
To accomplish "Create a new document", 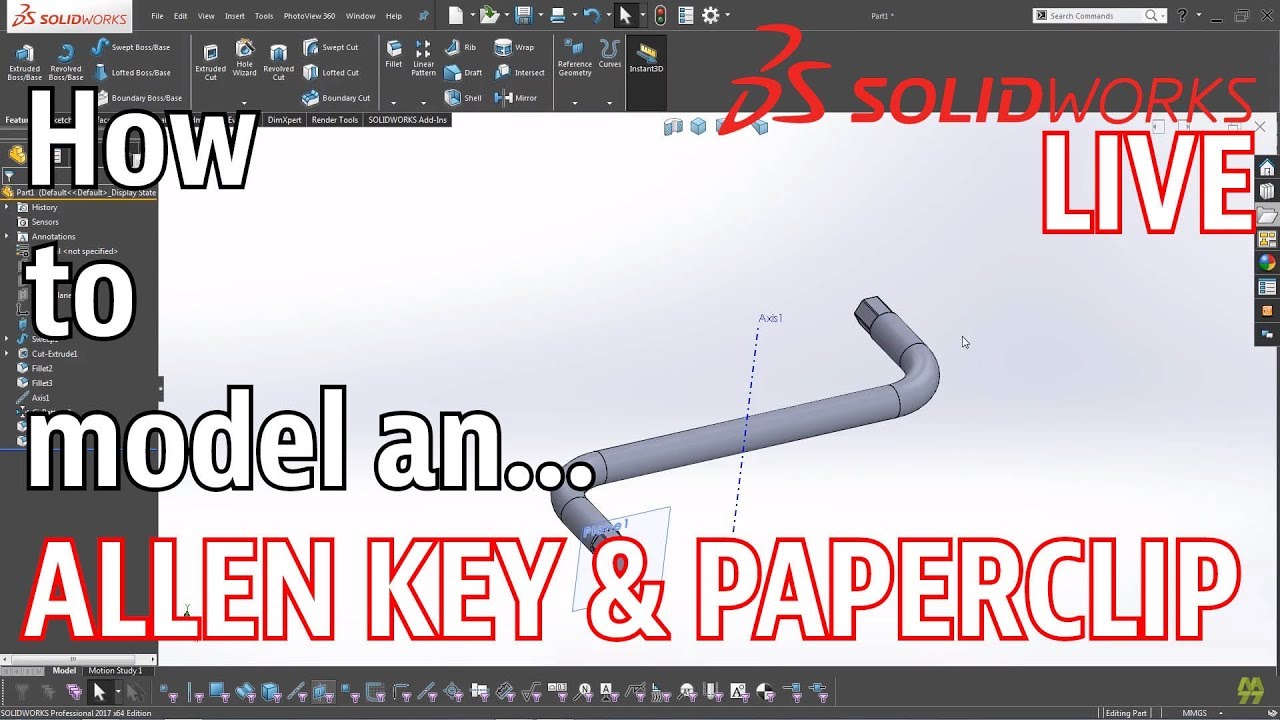I will tap(456, 15).
